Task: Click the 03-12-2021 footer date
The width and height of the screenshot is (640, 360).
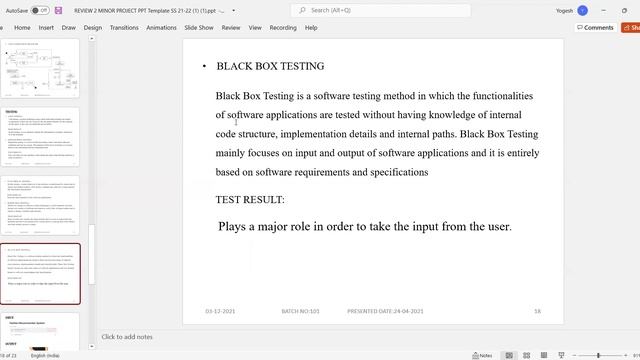Action: click(220, 311)
